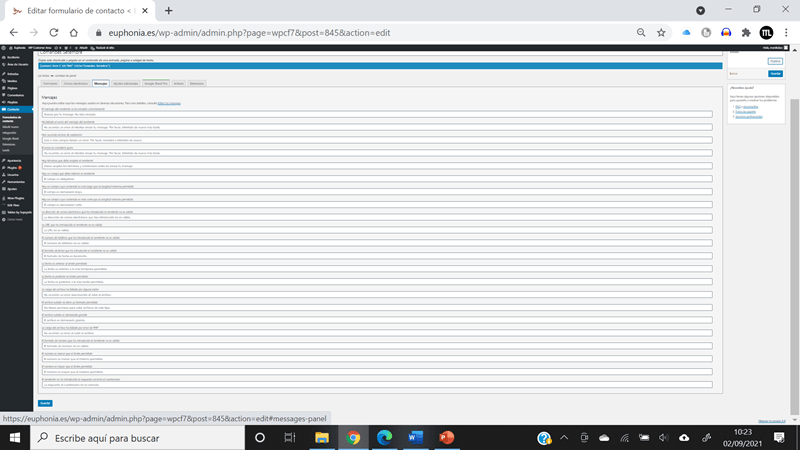
Task: Open the Chrome three-dot menu
Action: click(x=786, y=33)
